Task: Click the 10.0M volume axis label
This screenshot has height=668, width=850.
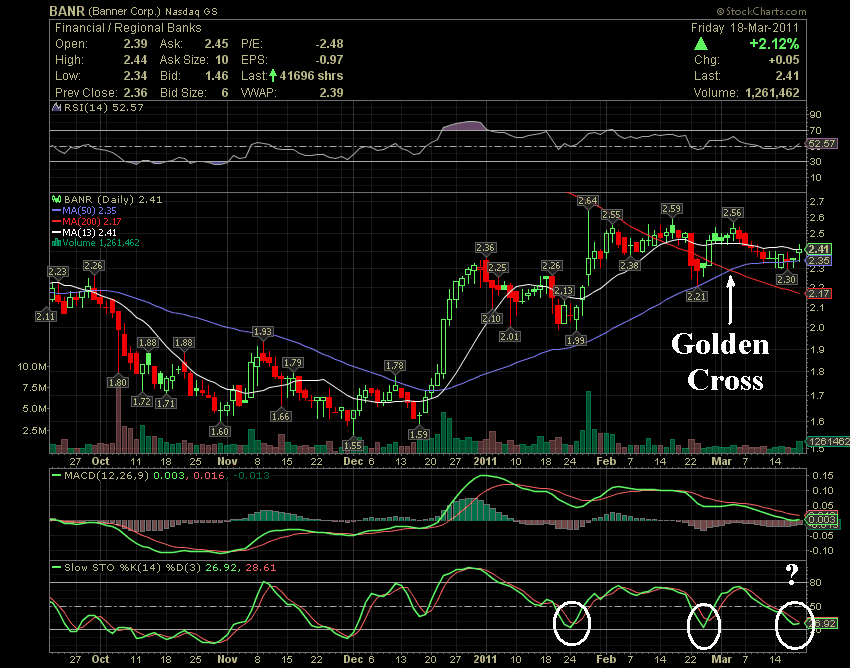Action: click(32, 367)
